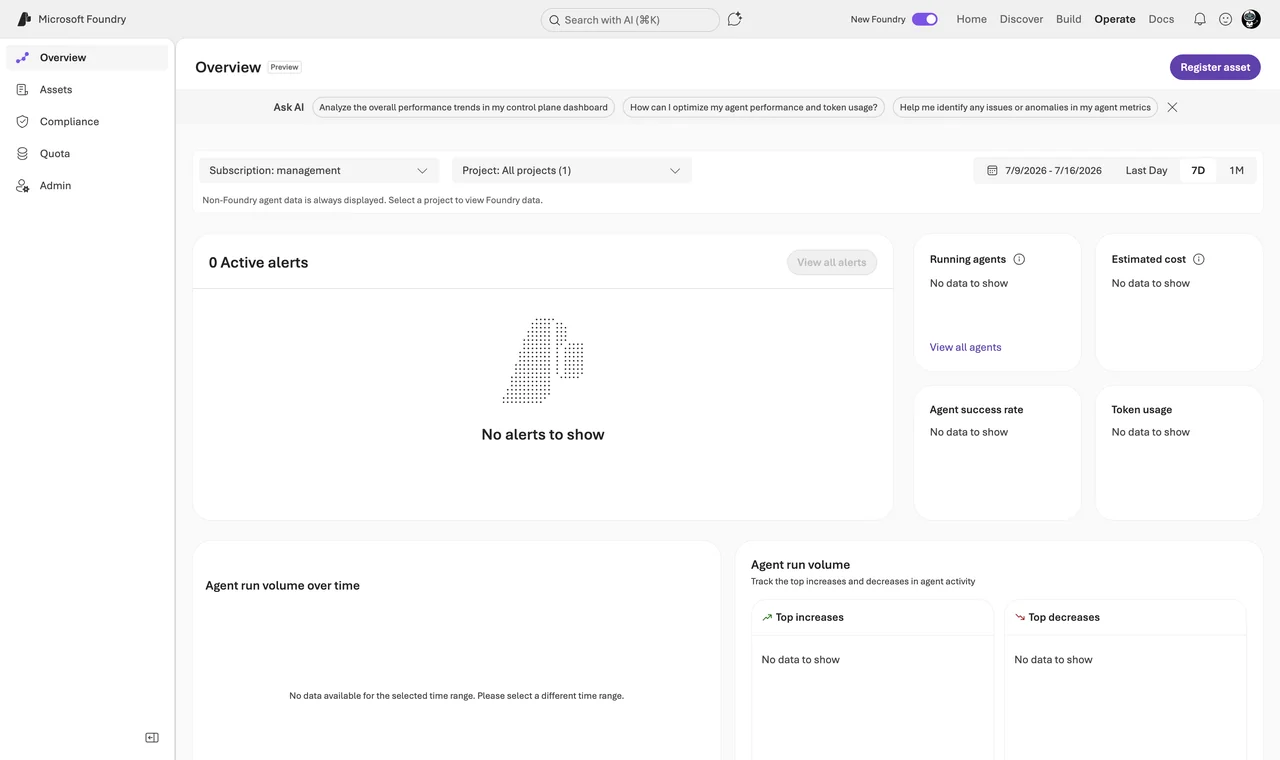
Task: Select the 1M time range
Action: point(1237,171)
